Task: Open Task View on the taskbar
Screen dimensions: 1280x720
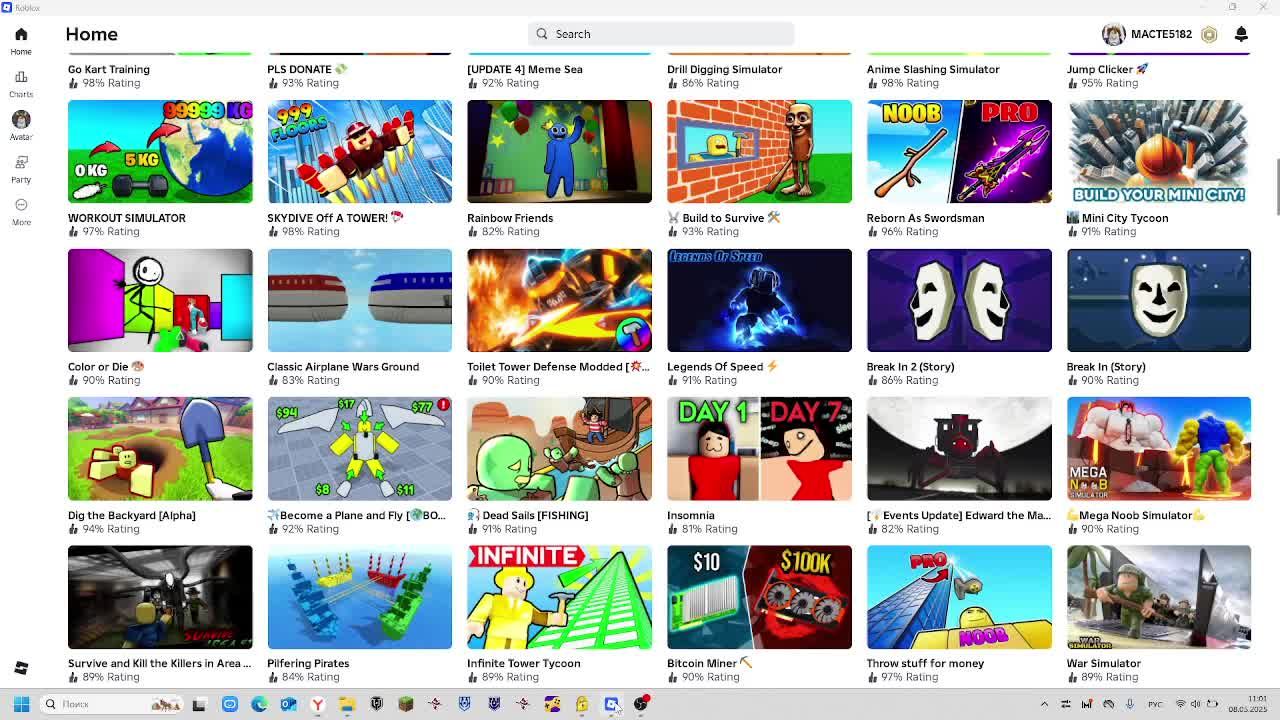Action: (x=199, y=704)
